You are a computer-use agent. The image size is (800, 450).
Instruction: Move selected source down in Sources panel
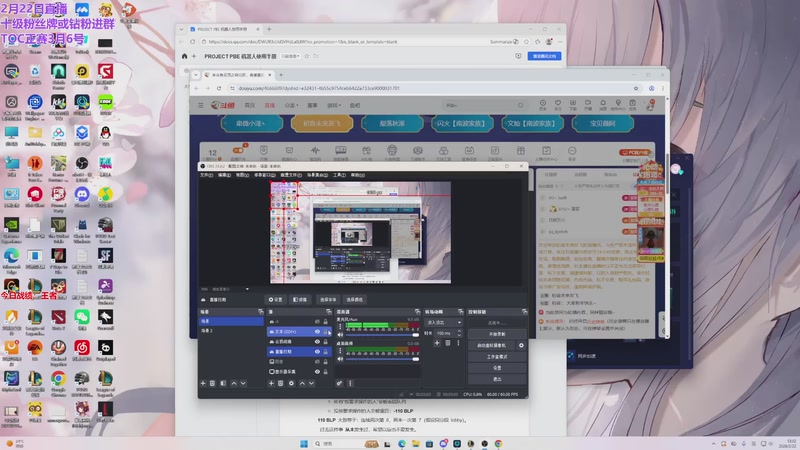click(x=311, y=383)
